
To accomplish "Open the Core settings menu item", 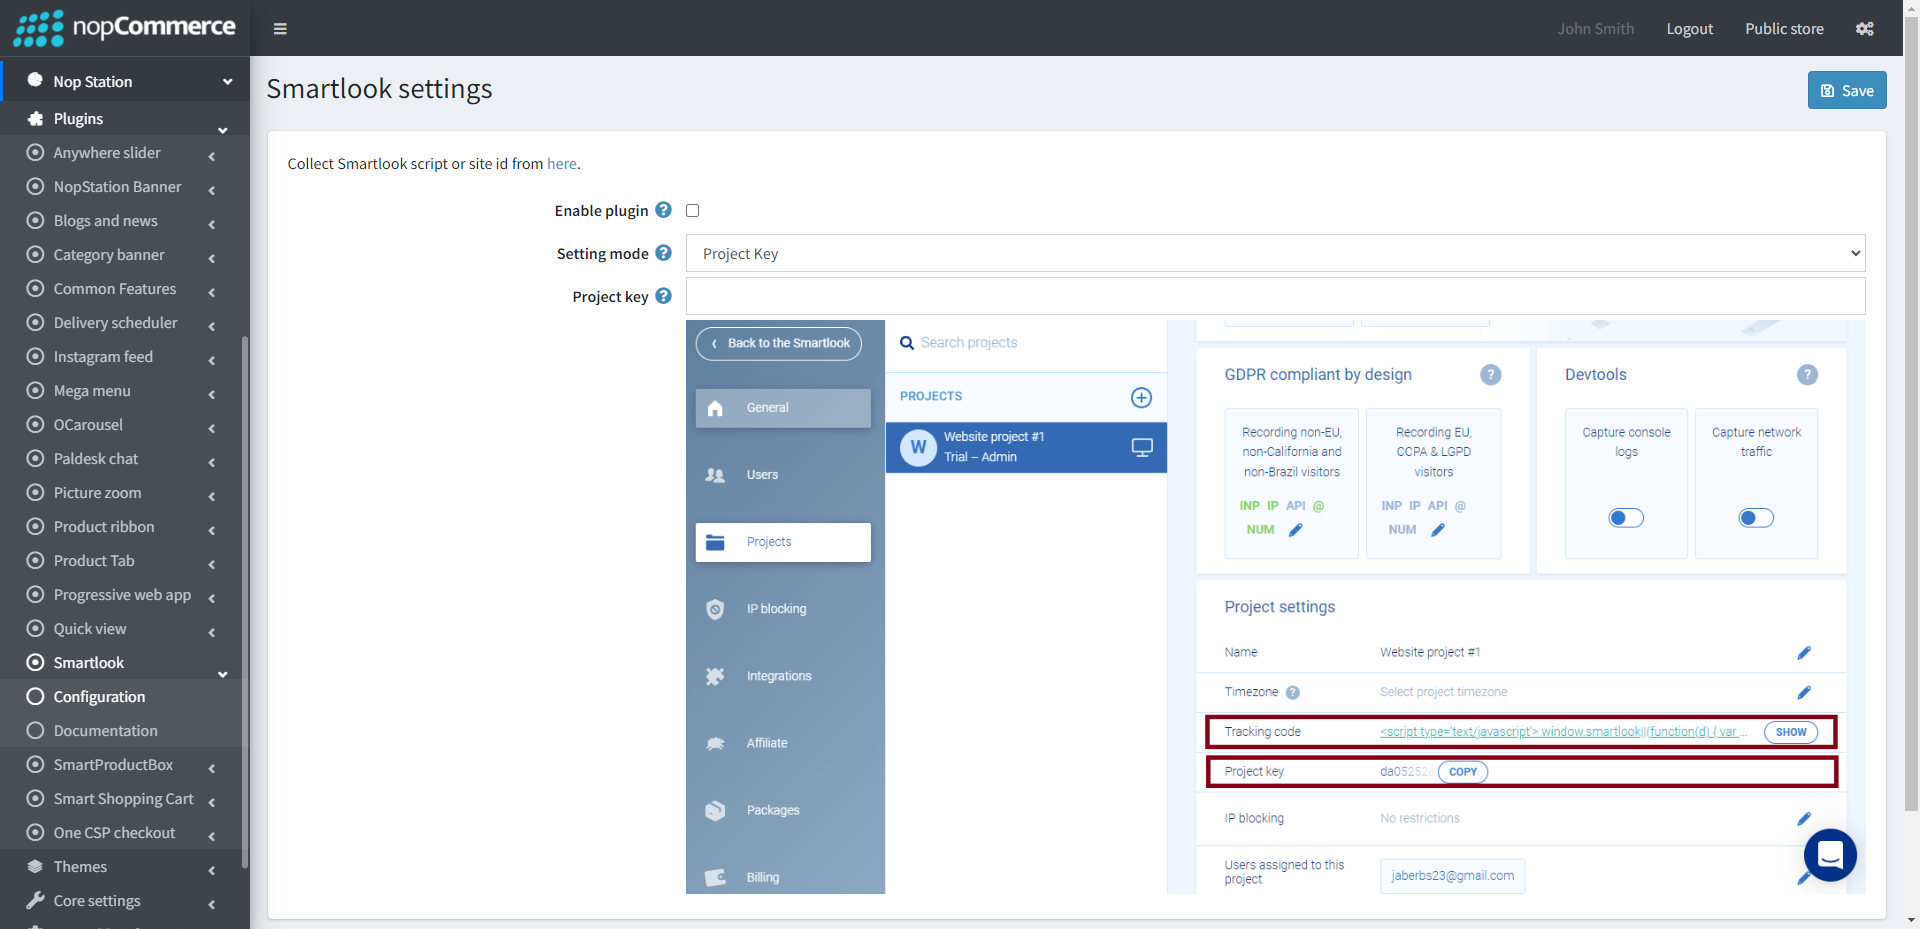I will pyautogui.click(x=122, y=900).
